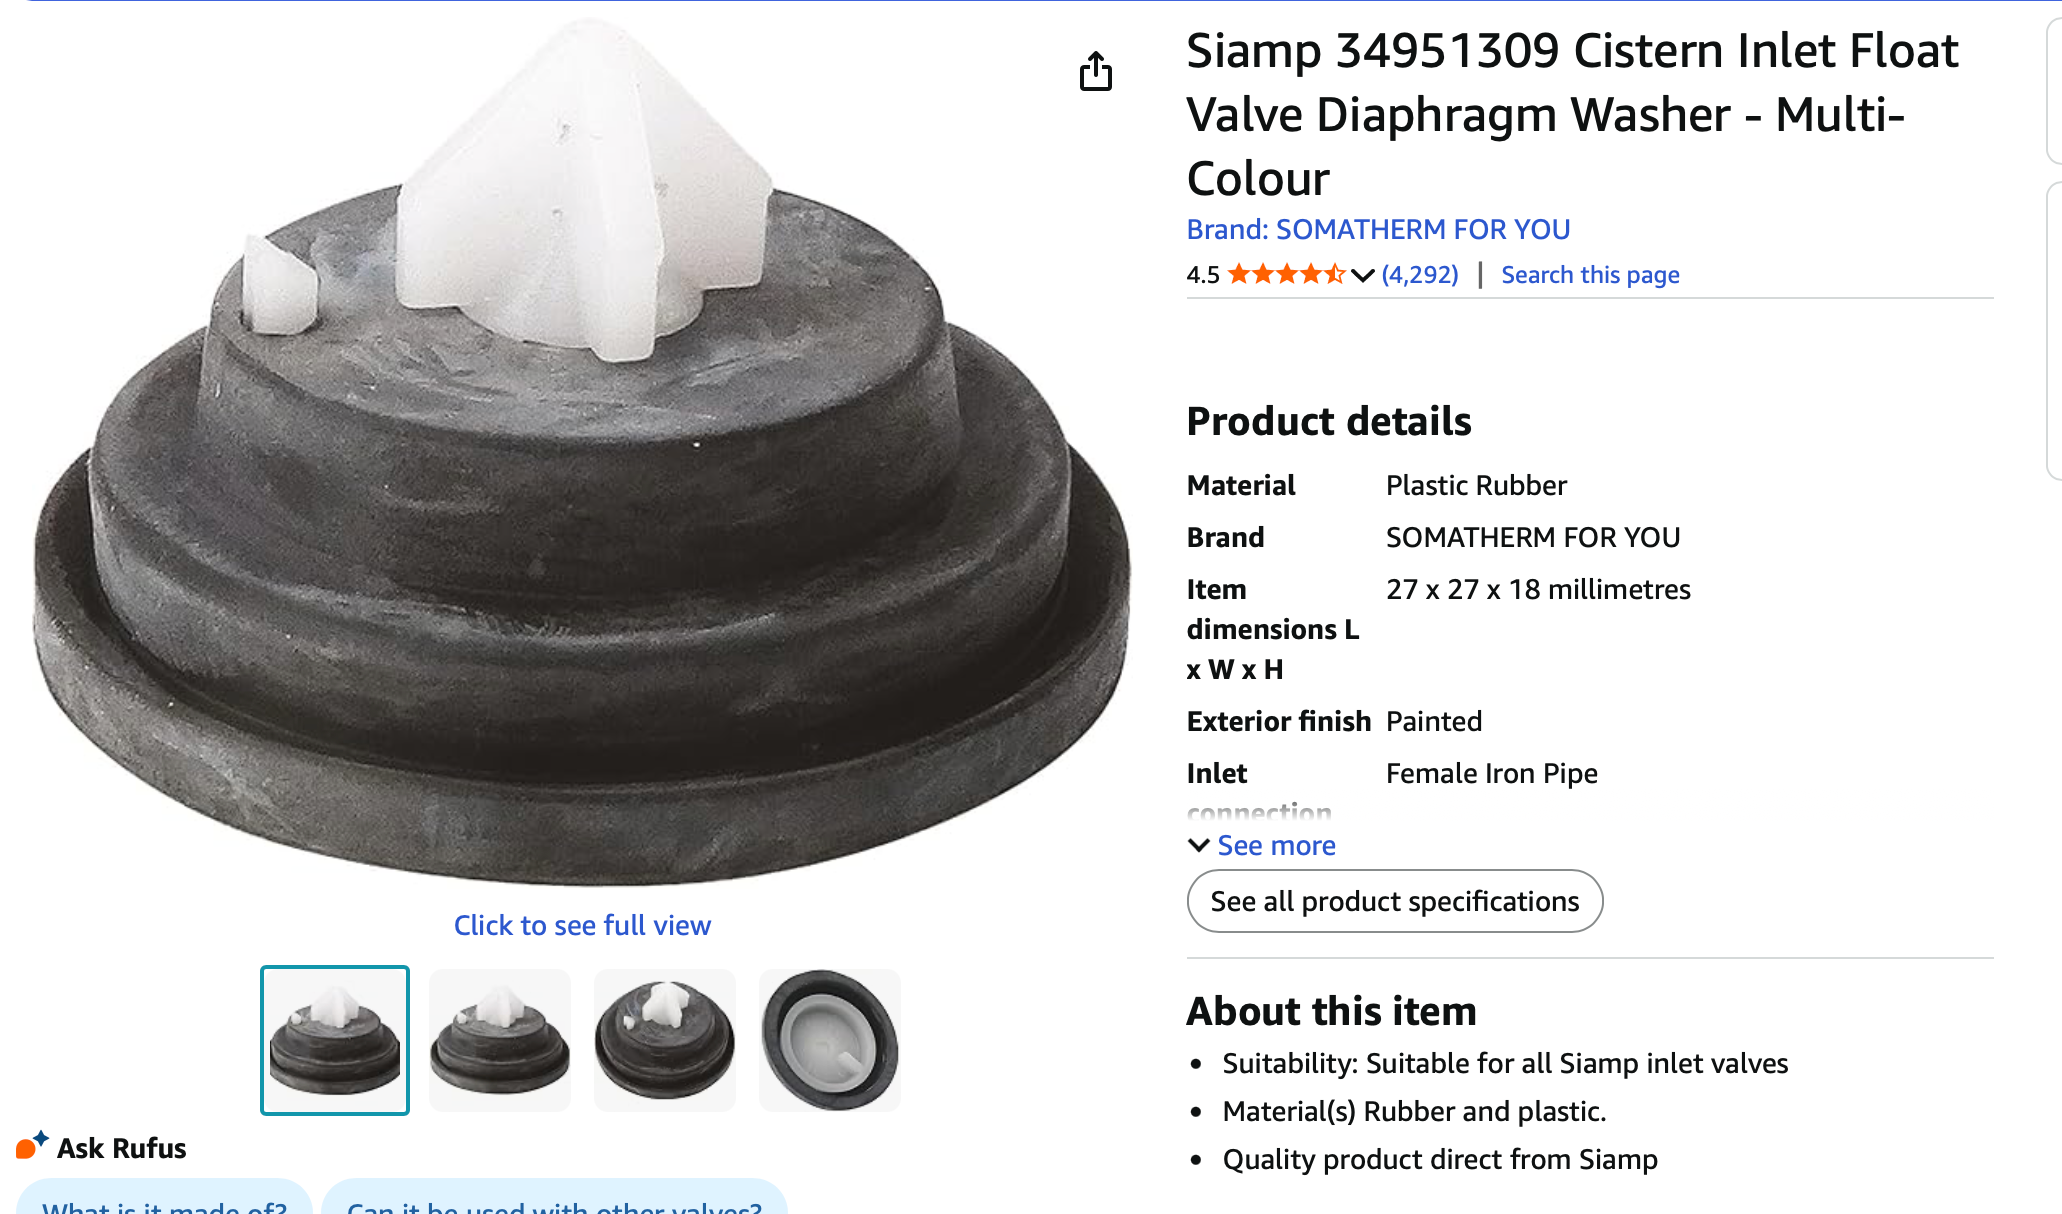The height and width of the screenshot is (1214, 2062).
Task: Expand product details with the See more chevron
Action: click(x=1198, y=845)
